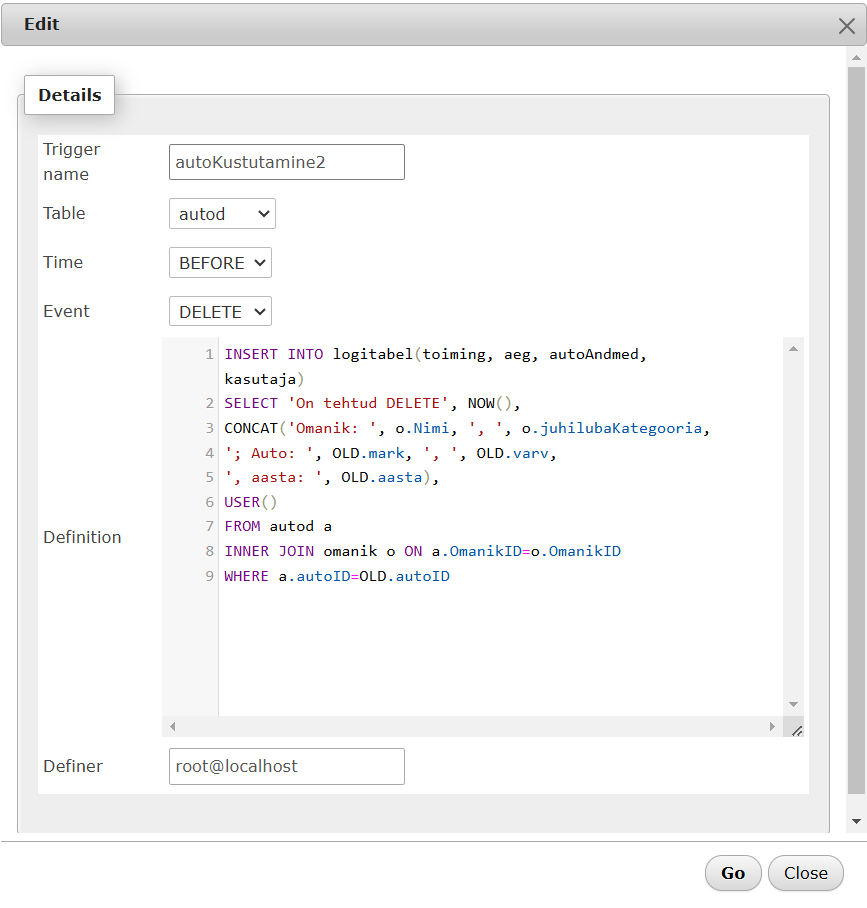The image size is (867, 908).
Task: Click 'On tehtud DELETE' string in line 2
Action: tap(368, 403)
